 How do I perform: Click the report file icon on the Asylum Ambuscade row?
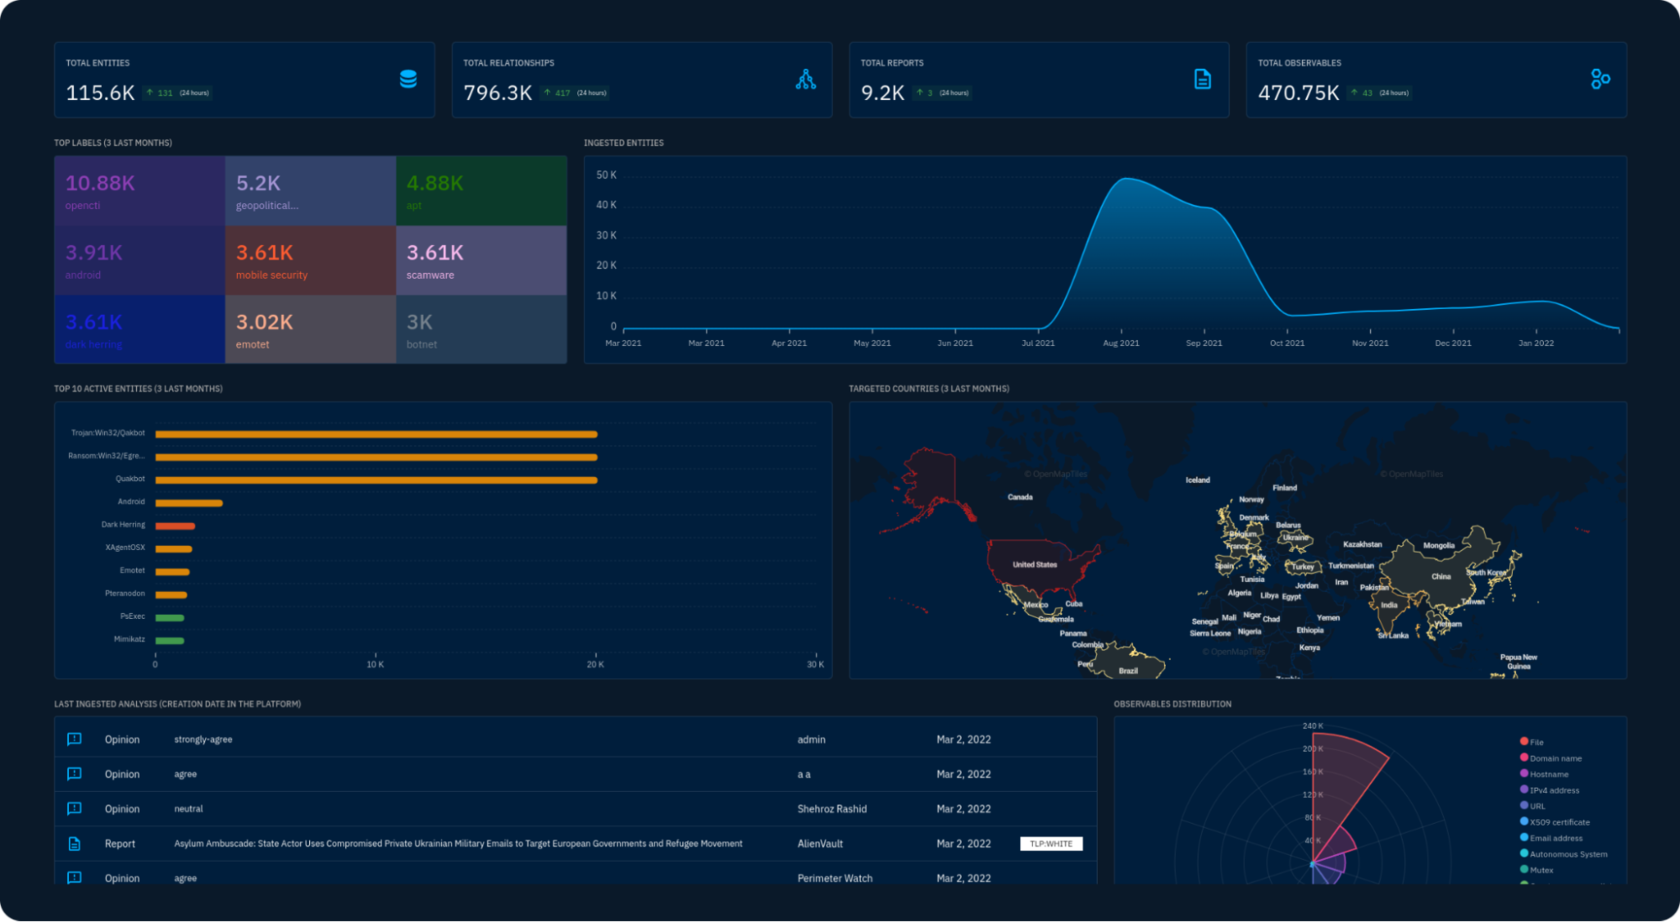73,843
